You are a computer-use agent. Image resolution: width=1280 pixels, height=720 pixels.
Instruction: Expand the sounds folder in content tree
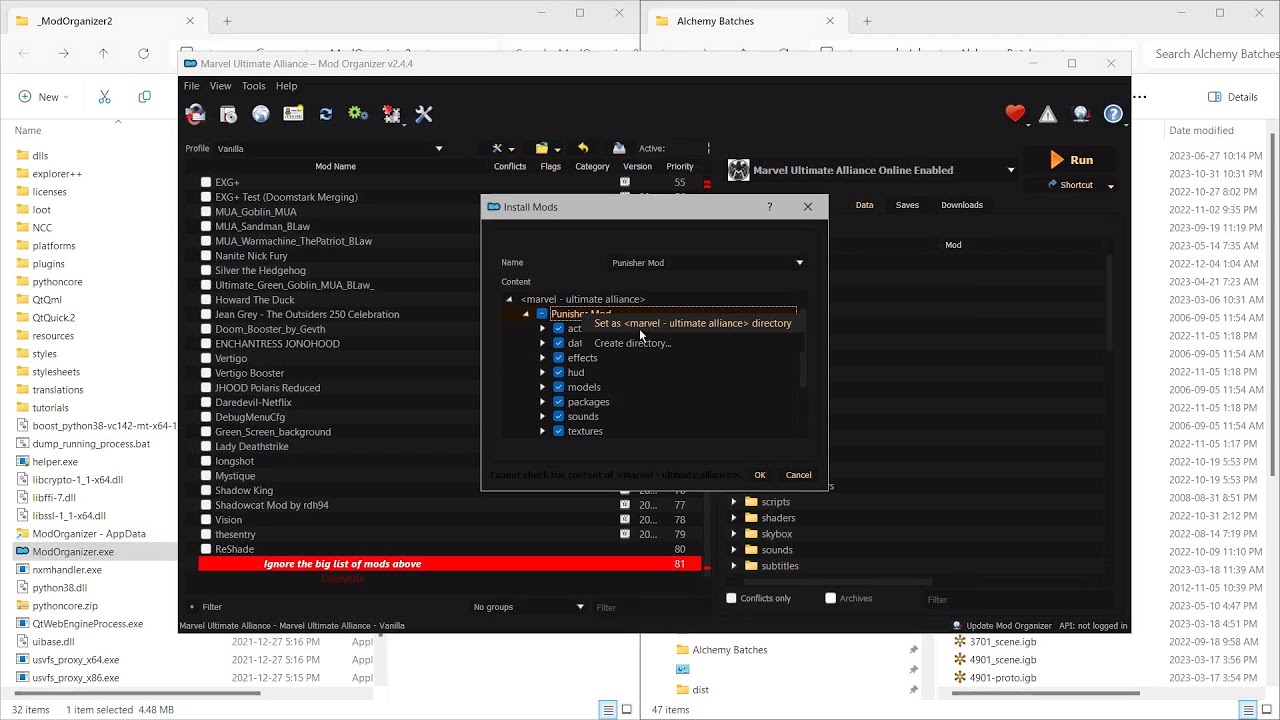543,417
